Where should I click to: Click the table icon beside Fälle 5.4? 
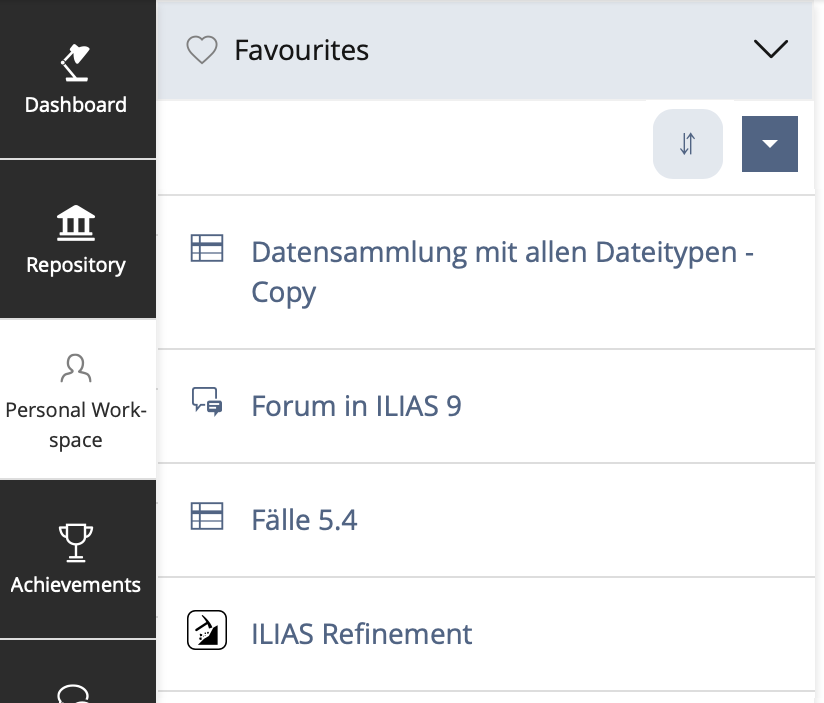point(207,517)
